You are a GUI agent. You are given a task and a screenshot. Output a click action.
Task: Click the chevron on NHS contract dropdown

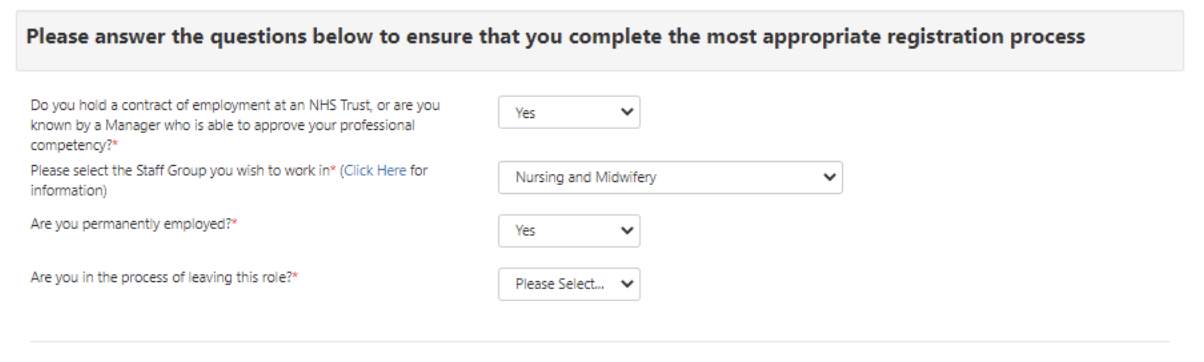point(627,113)
